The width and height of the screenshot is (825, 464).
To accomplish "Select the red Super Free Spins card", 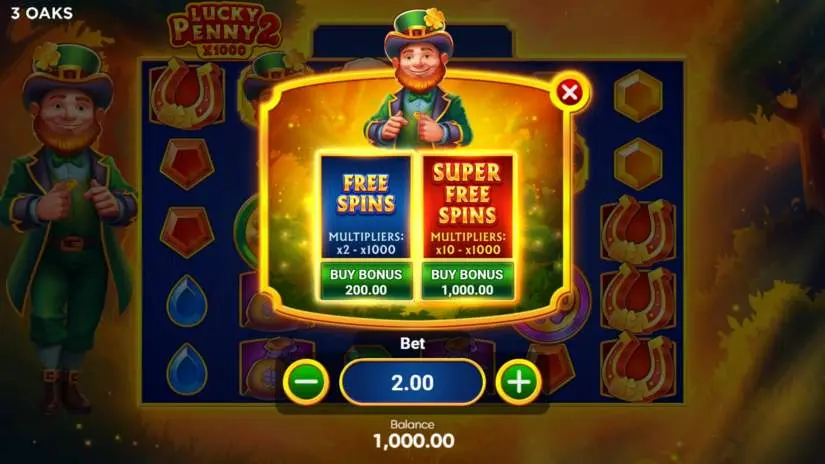I will point(467,207).
